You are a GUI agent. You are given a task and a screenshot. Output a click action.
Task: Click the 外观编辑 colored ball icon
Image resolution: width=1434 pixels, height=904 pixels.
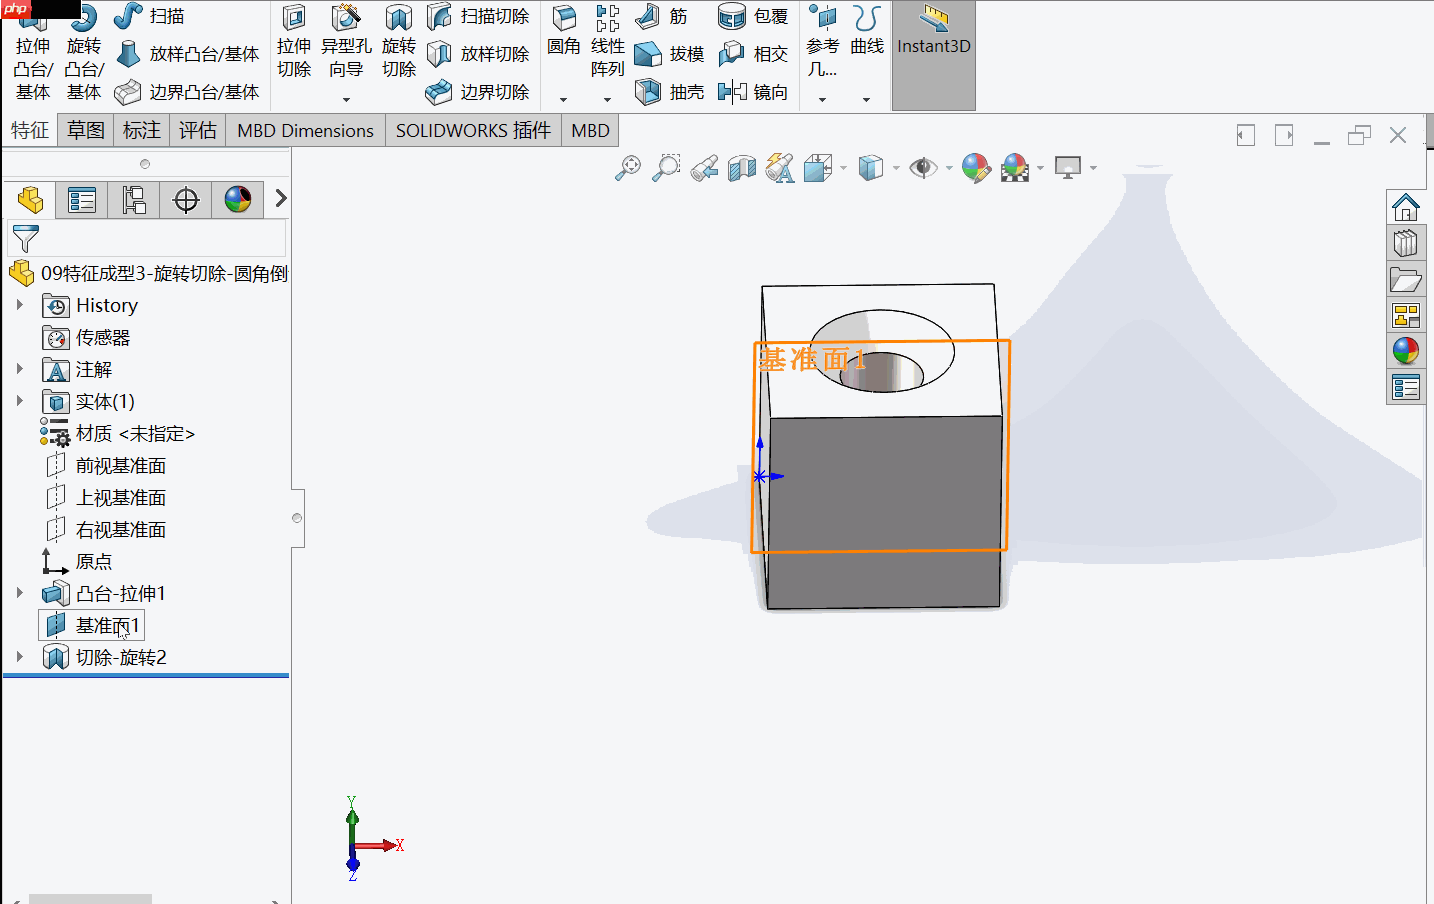click(976, 167)
